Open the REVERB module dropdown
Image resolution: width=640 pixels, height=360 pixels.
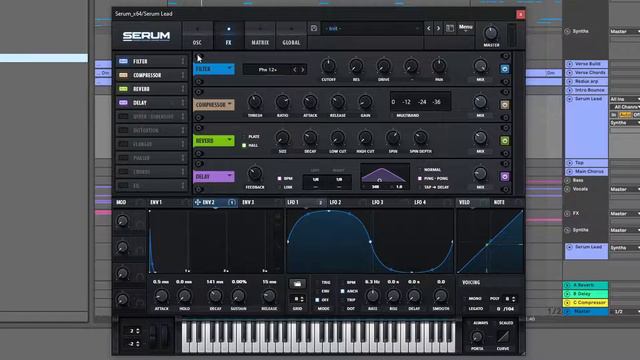coord(214,141)
